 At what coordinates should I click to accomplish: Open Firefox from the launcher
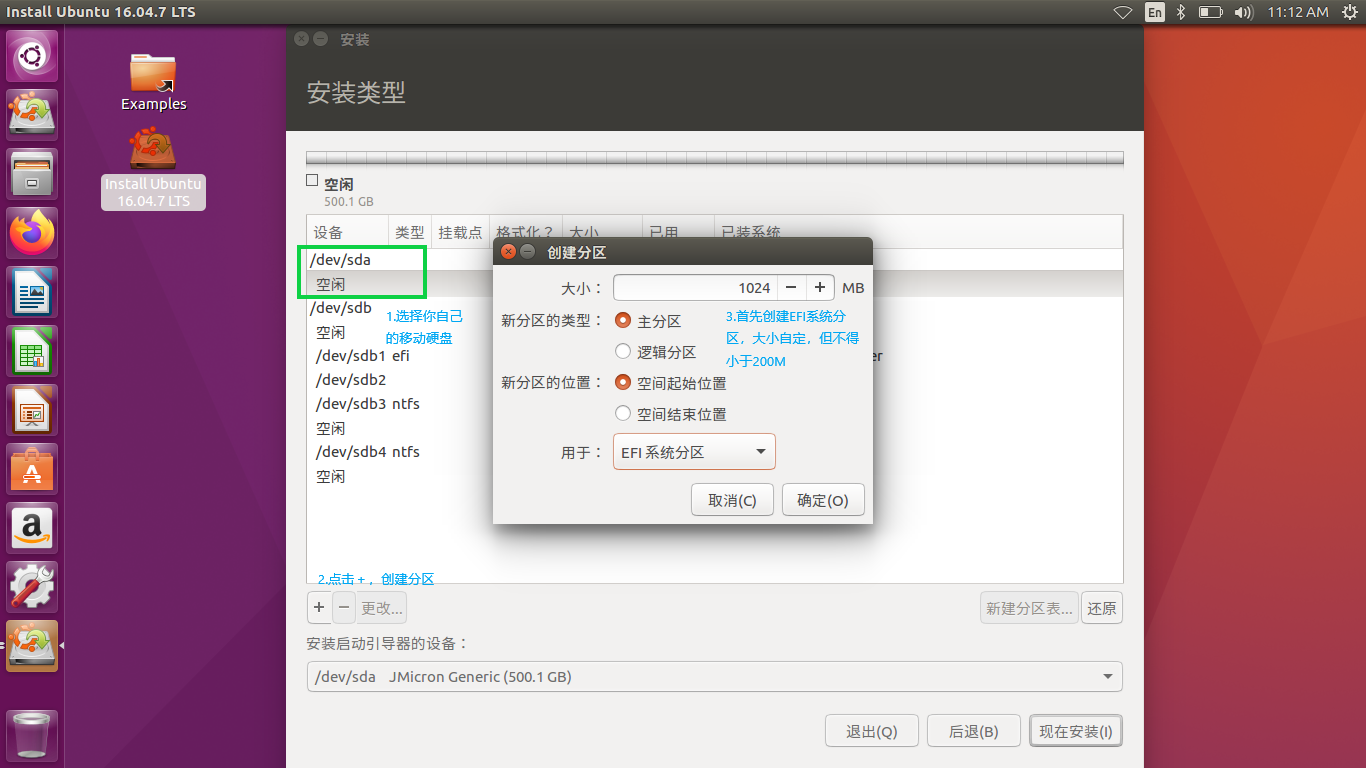(33, 234)
